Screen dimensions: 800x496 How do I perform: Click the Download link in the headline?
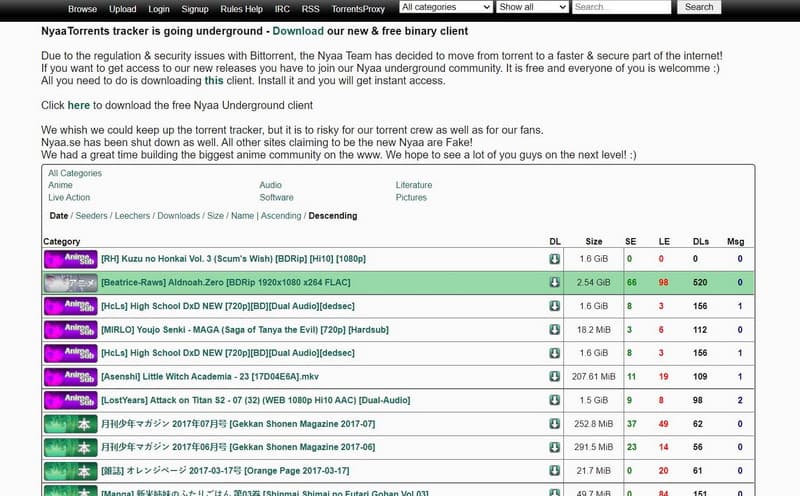[x=297, y=31]
